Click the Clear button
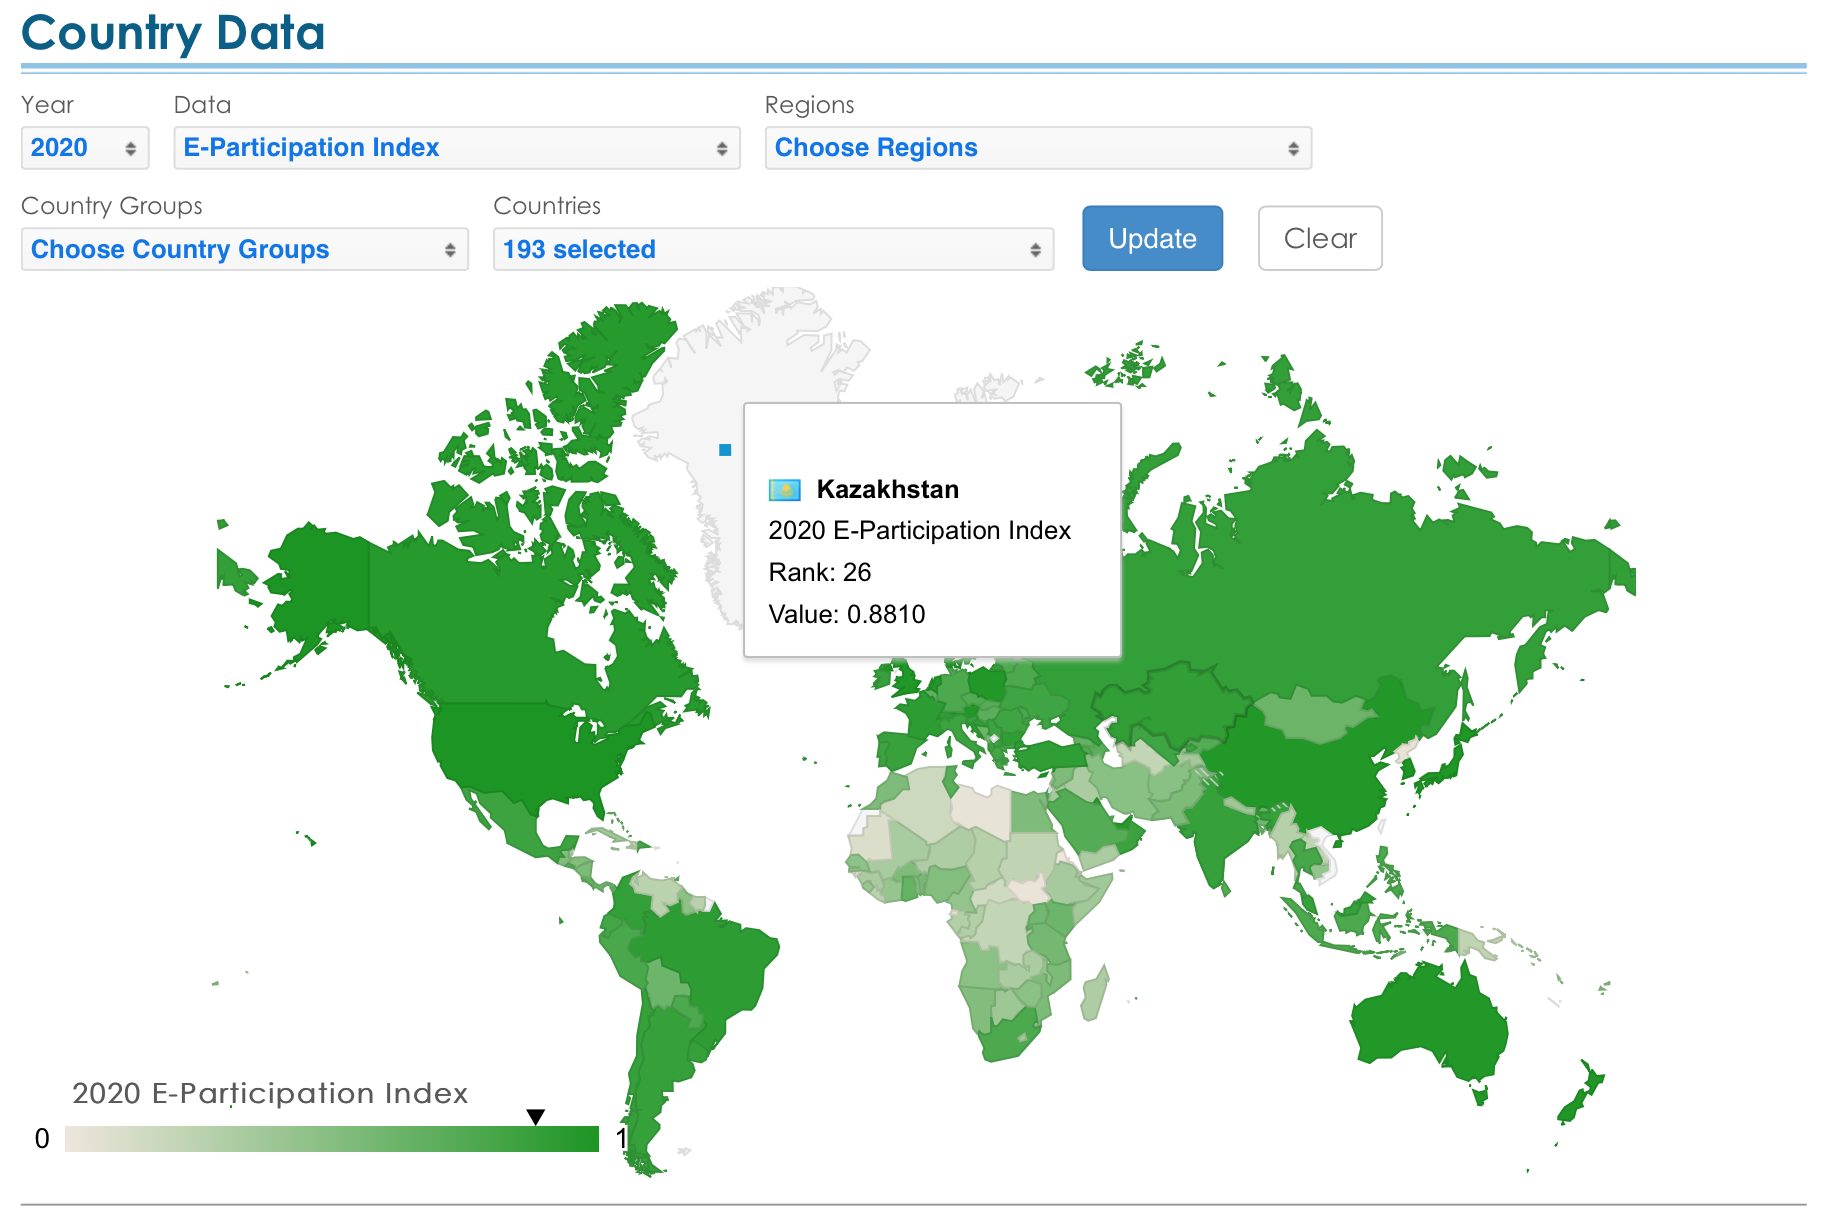The height and width of the screenshot is (1232, 1834). 1319,239
